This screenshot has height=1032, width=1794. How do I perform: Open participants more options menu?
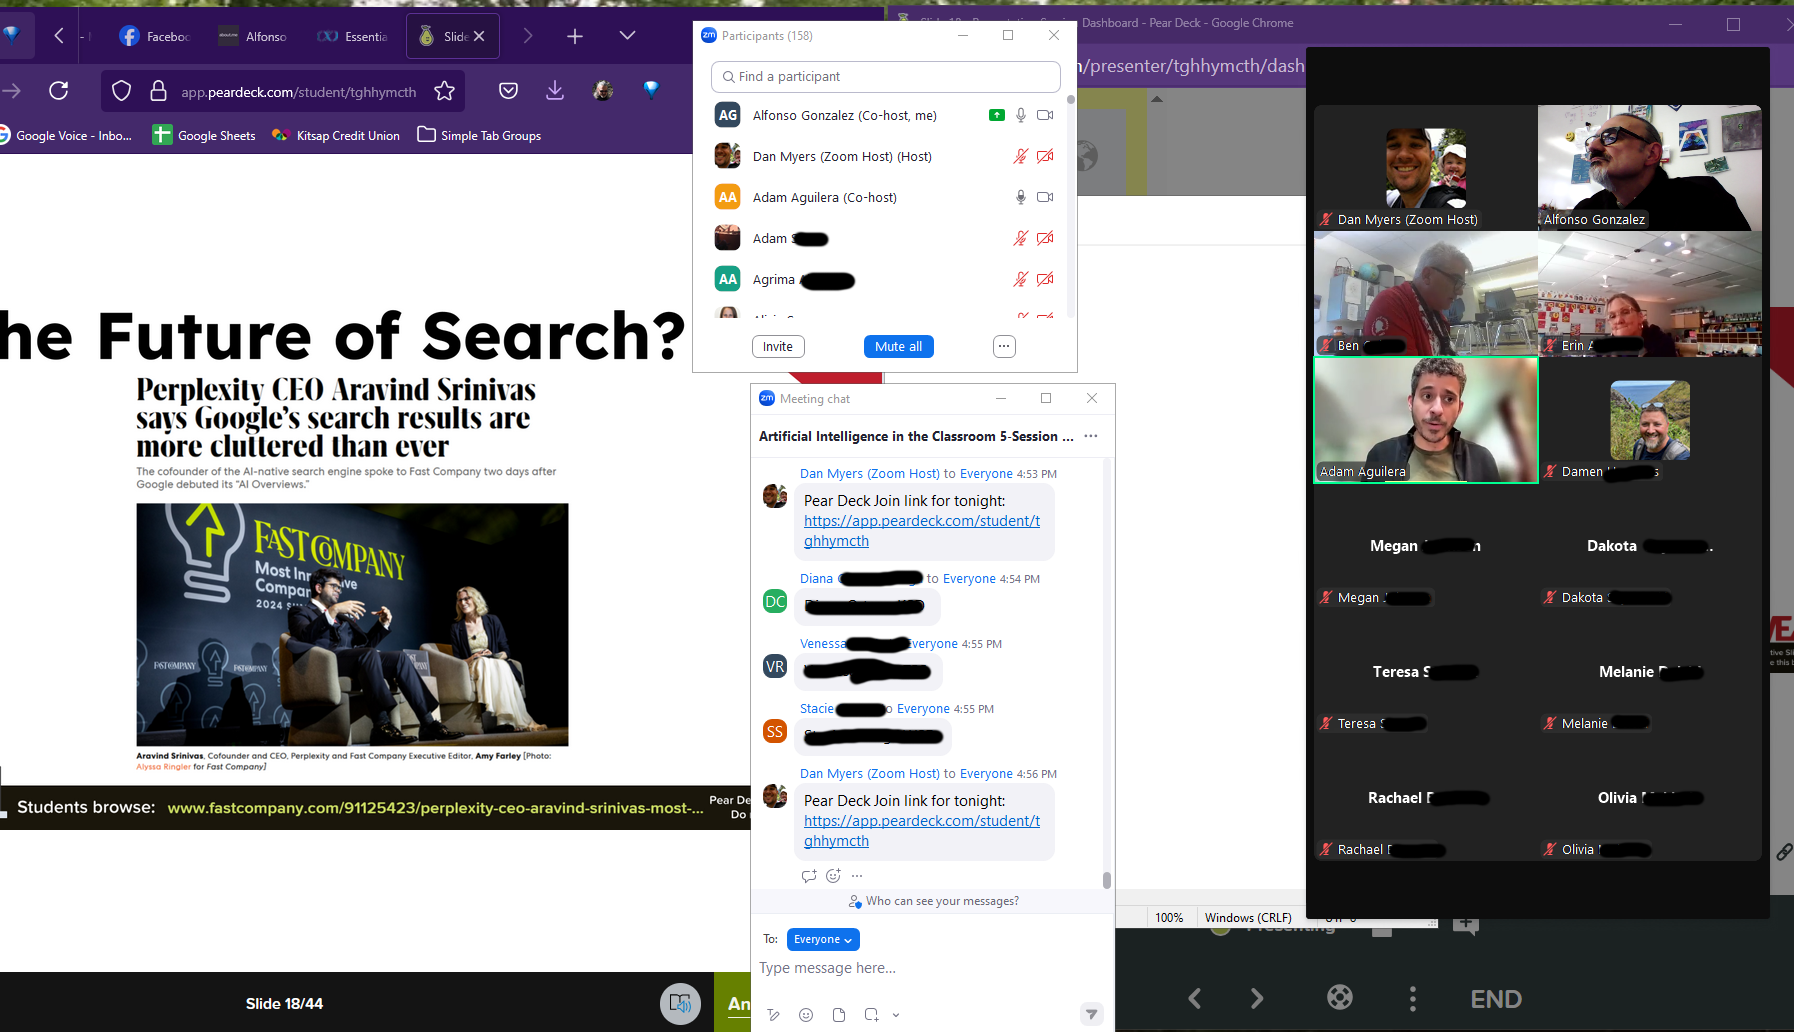pyautogui.click(x=1004, y=346)
